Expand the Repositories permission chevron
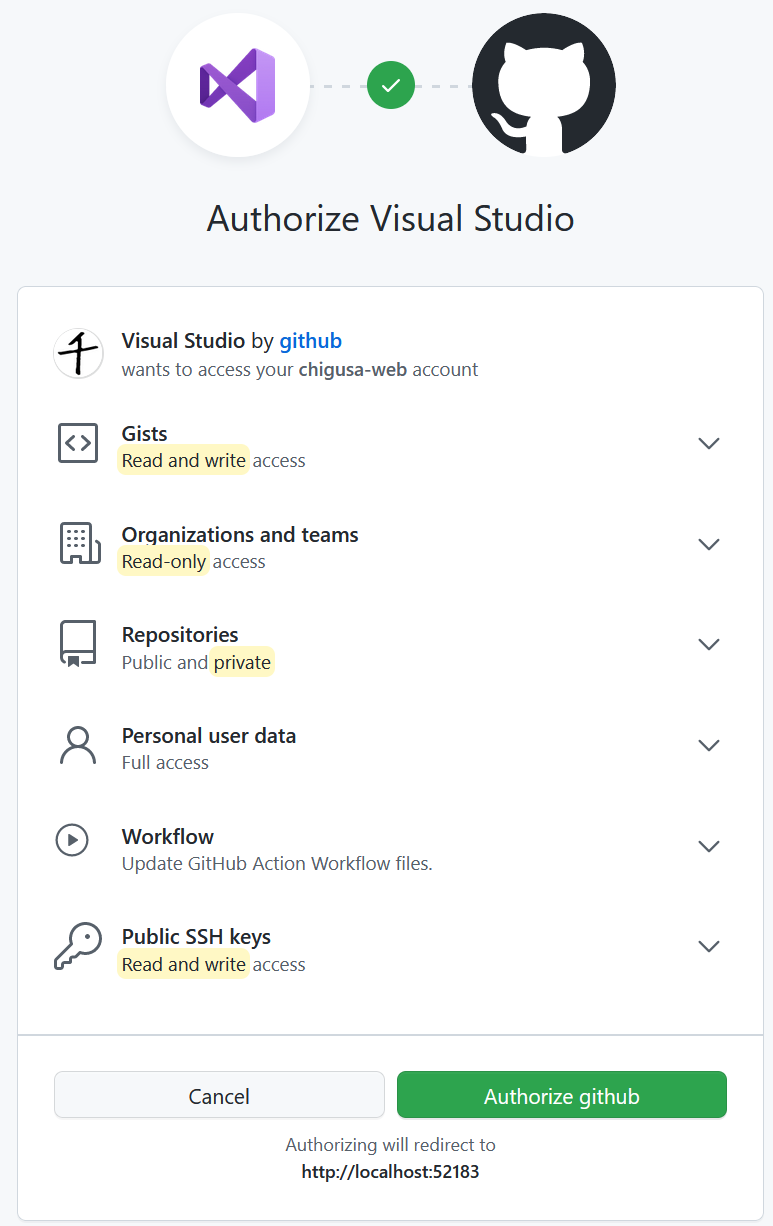Image resolution: width=773 pixels, height=1226 pixels. [x=709, y=644]
